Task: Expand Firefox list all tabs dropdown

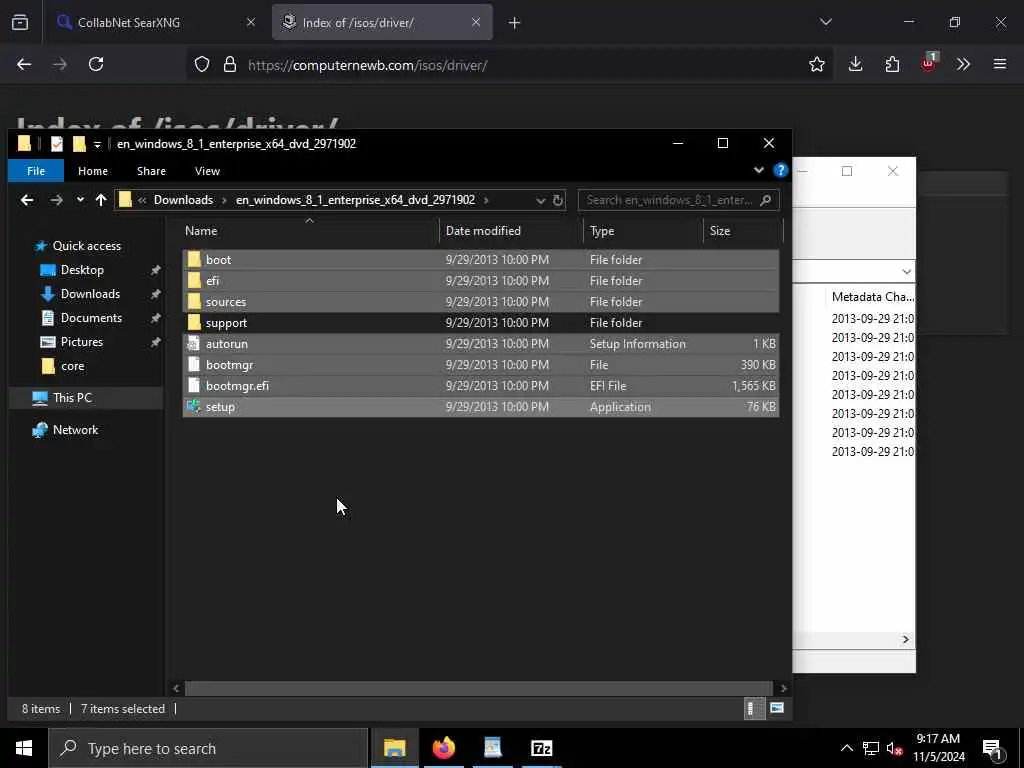Action: tap(825, 22)
